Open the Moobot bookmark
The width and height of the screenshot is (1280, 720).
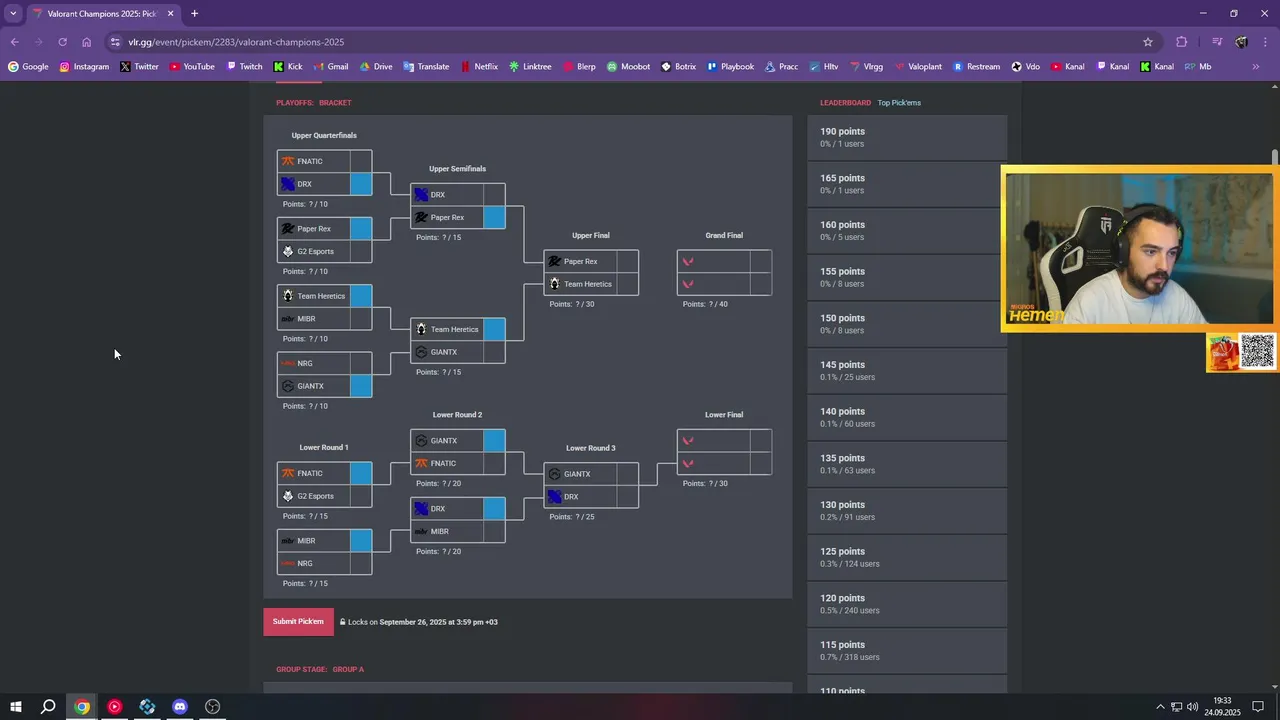point(628,67)
